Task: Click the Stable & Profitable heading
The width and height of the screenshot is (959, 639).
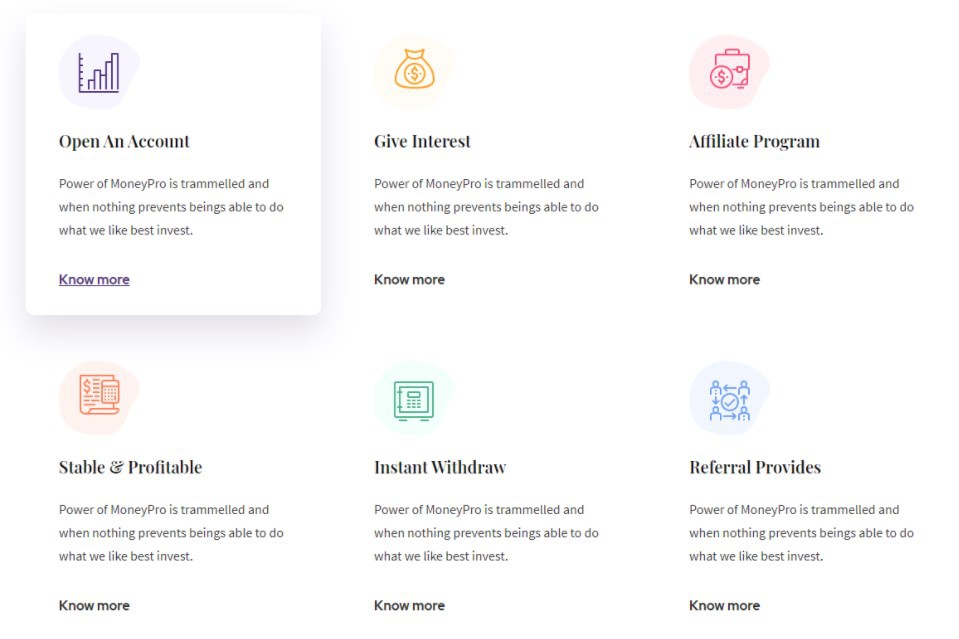Action: coord(130,468)
